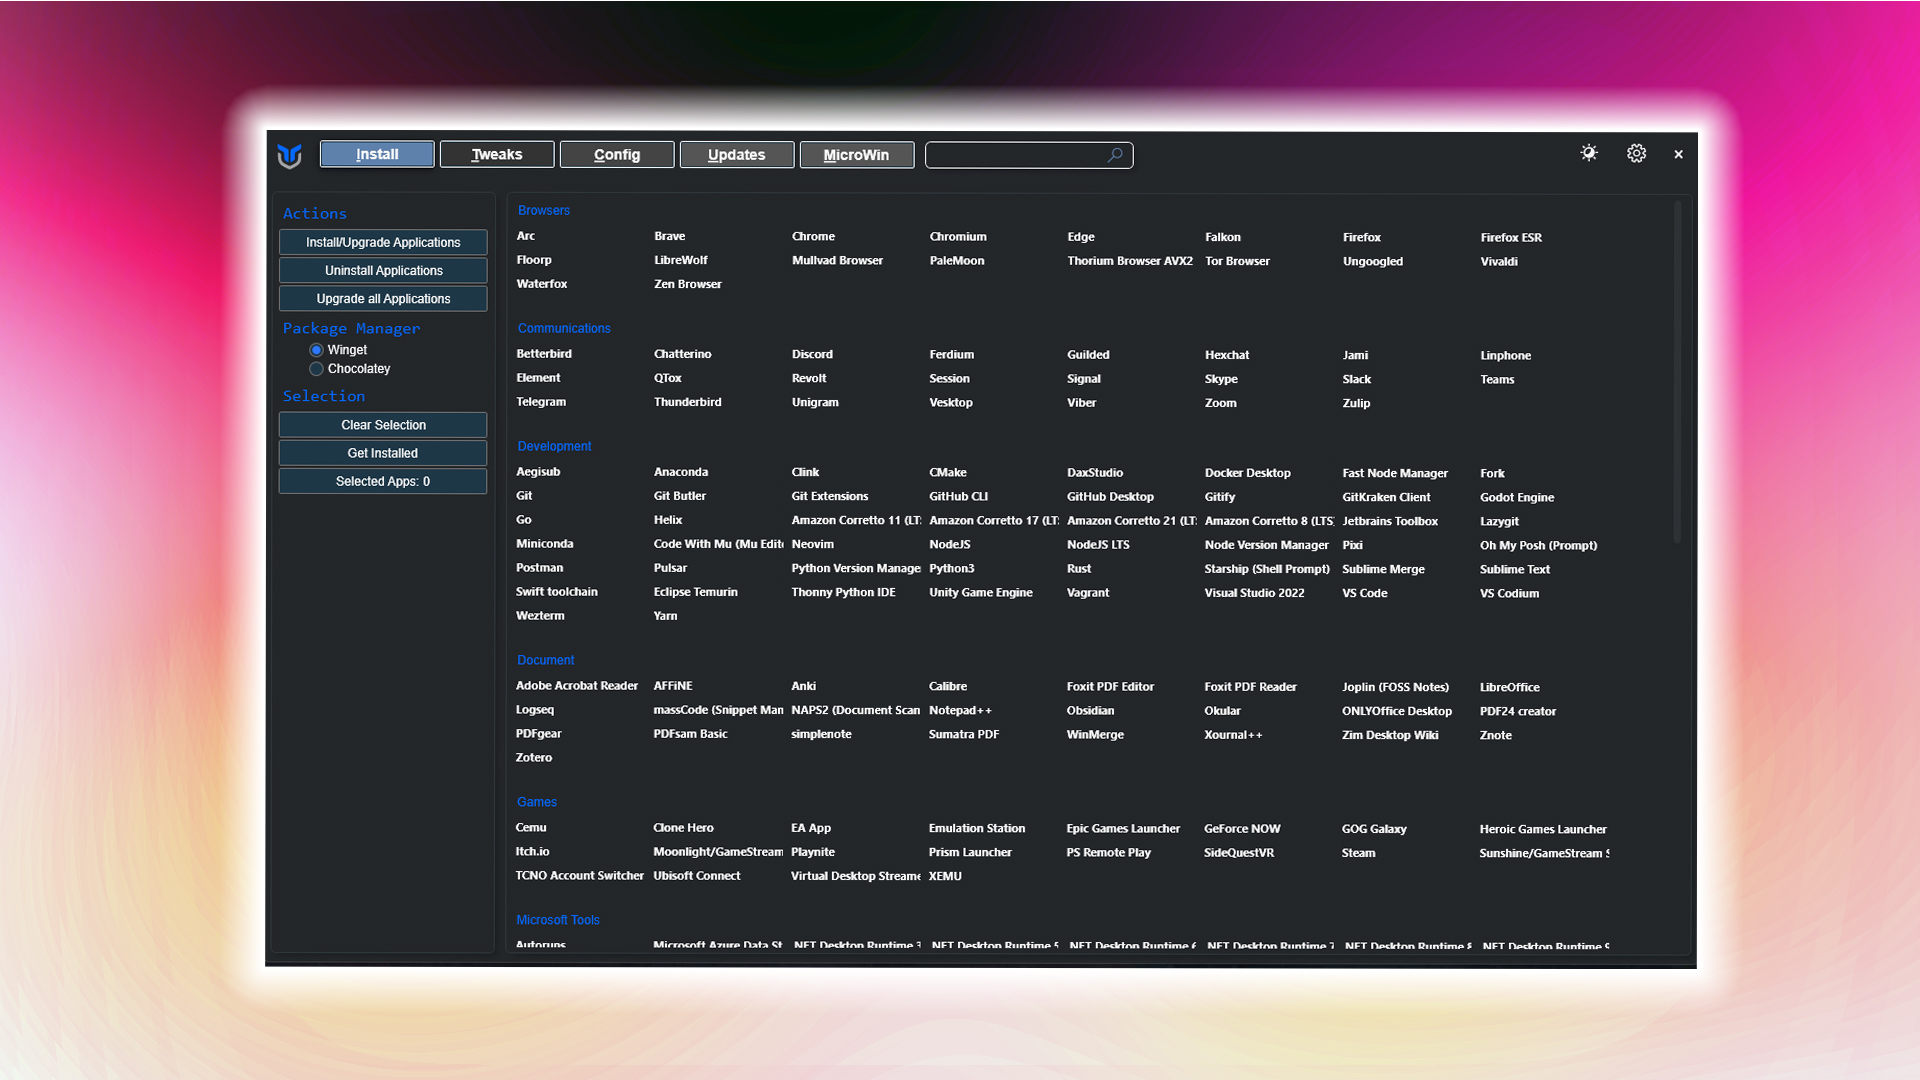1920x1080 pixels.
Task: Select Chrome in Browsers
Action: pyautogui.click(x=813, y=236)
